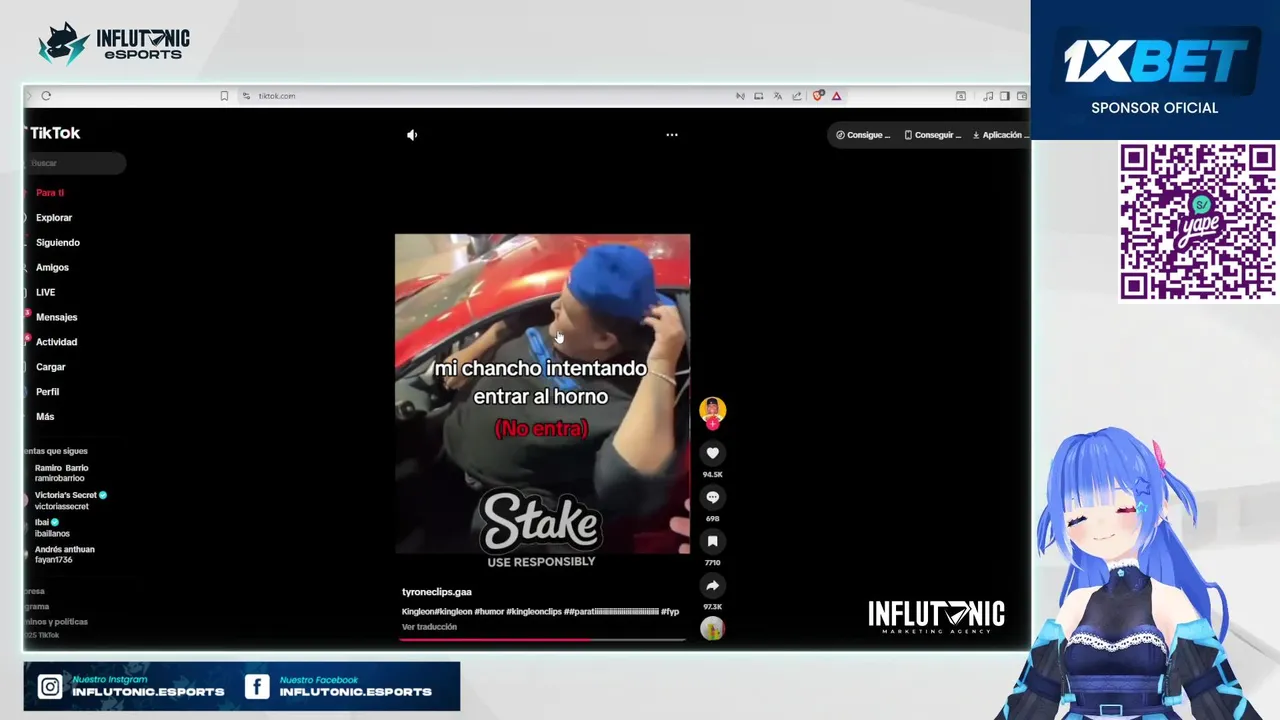Click the 1XBET sponsor logo
Screen dimensions: 1280x720
click(1155, 62)
